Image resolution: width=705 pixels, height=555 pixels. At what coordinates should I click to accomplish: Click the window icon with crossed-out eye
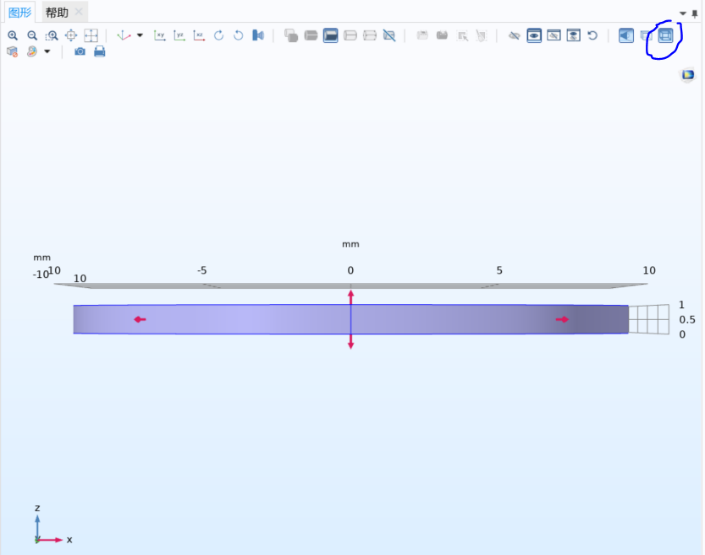(x=554, y=36)
